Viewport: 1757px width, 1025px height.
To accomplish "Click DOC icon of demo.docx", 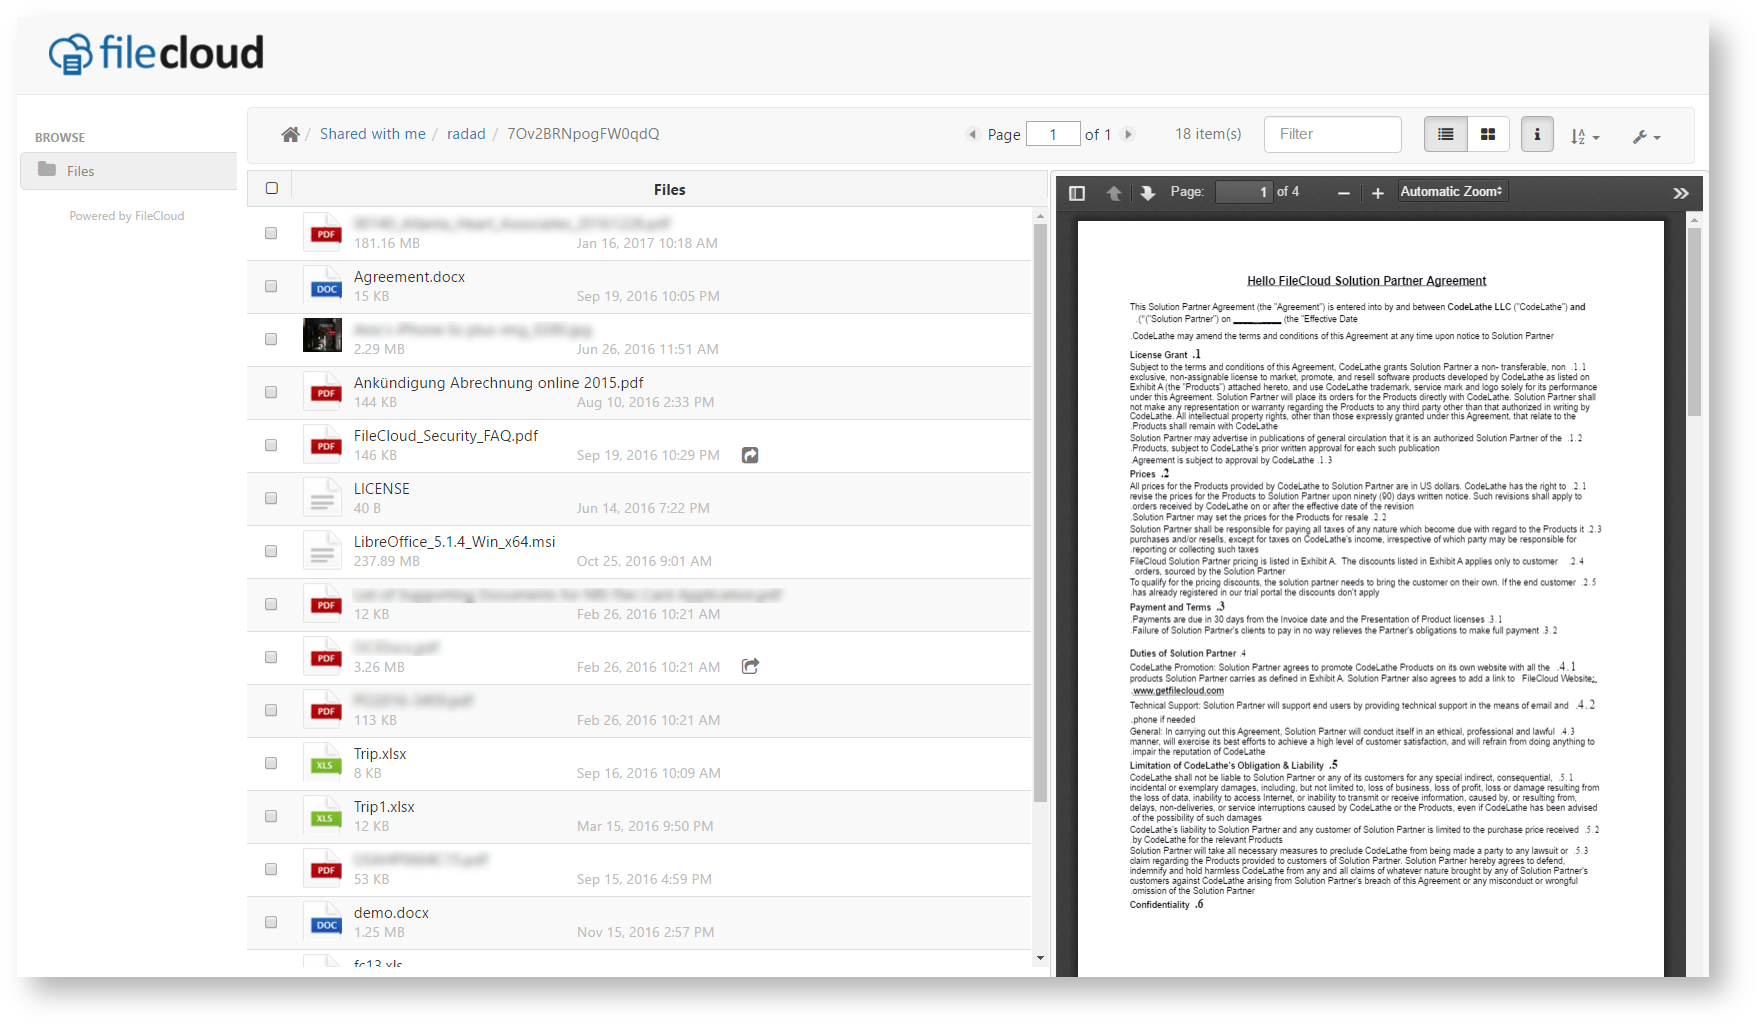I will tap(323, 922).
